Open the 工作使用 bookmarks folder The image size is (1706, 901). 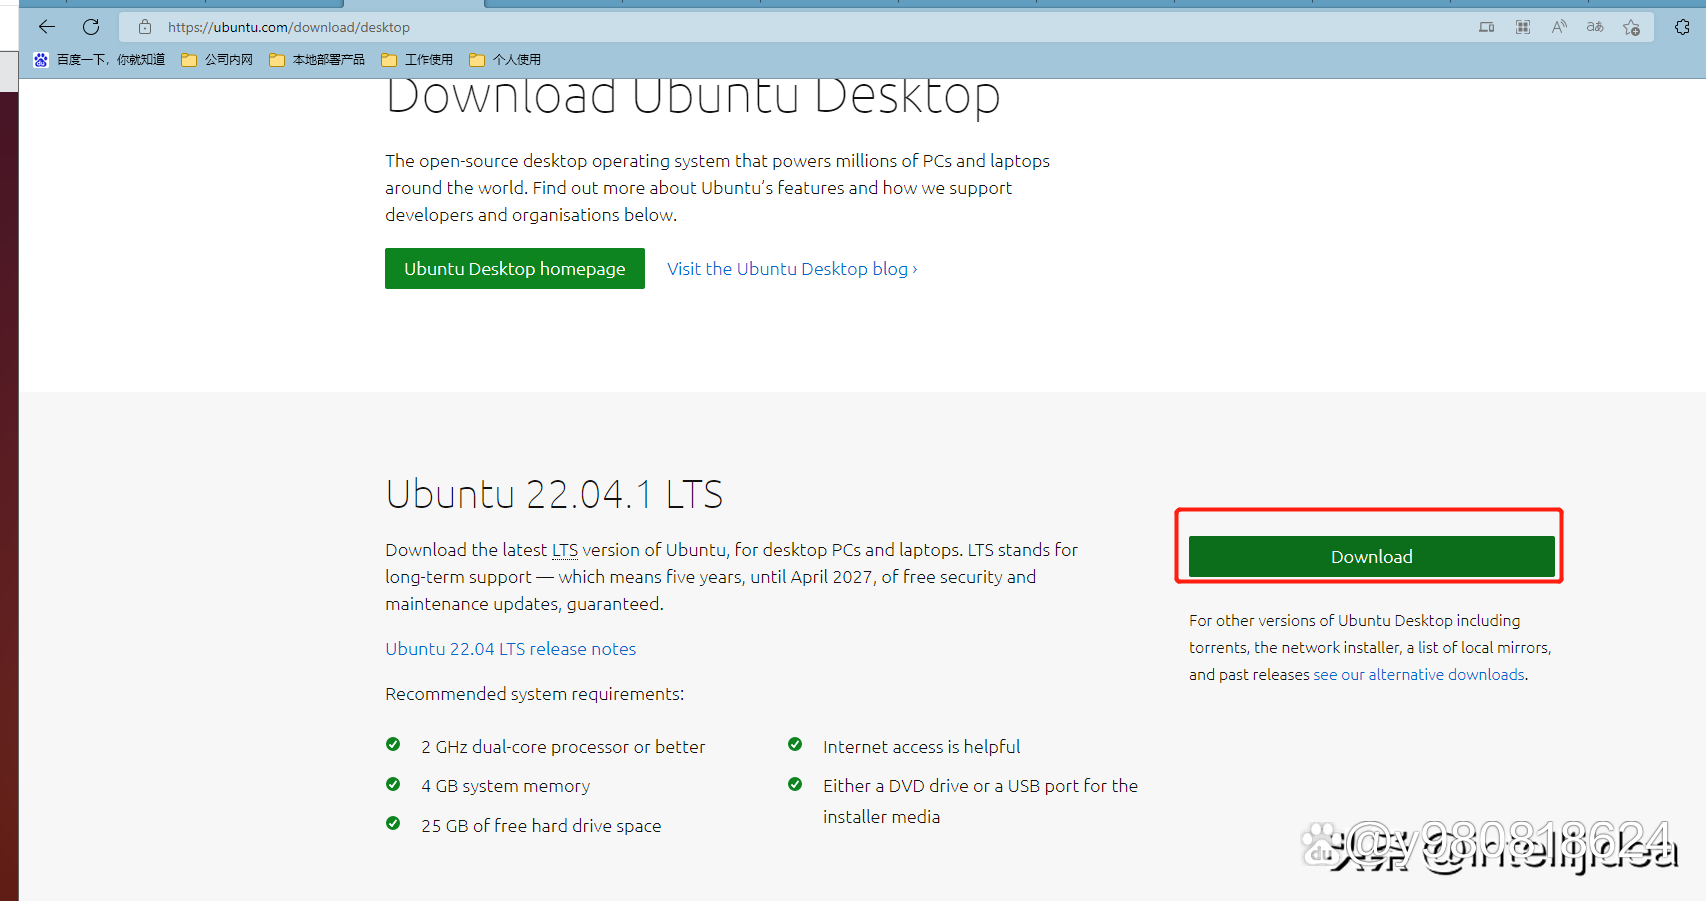pyautogui.click(x=417, y=60)
